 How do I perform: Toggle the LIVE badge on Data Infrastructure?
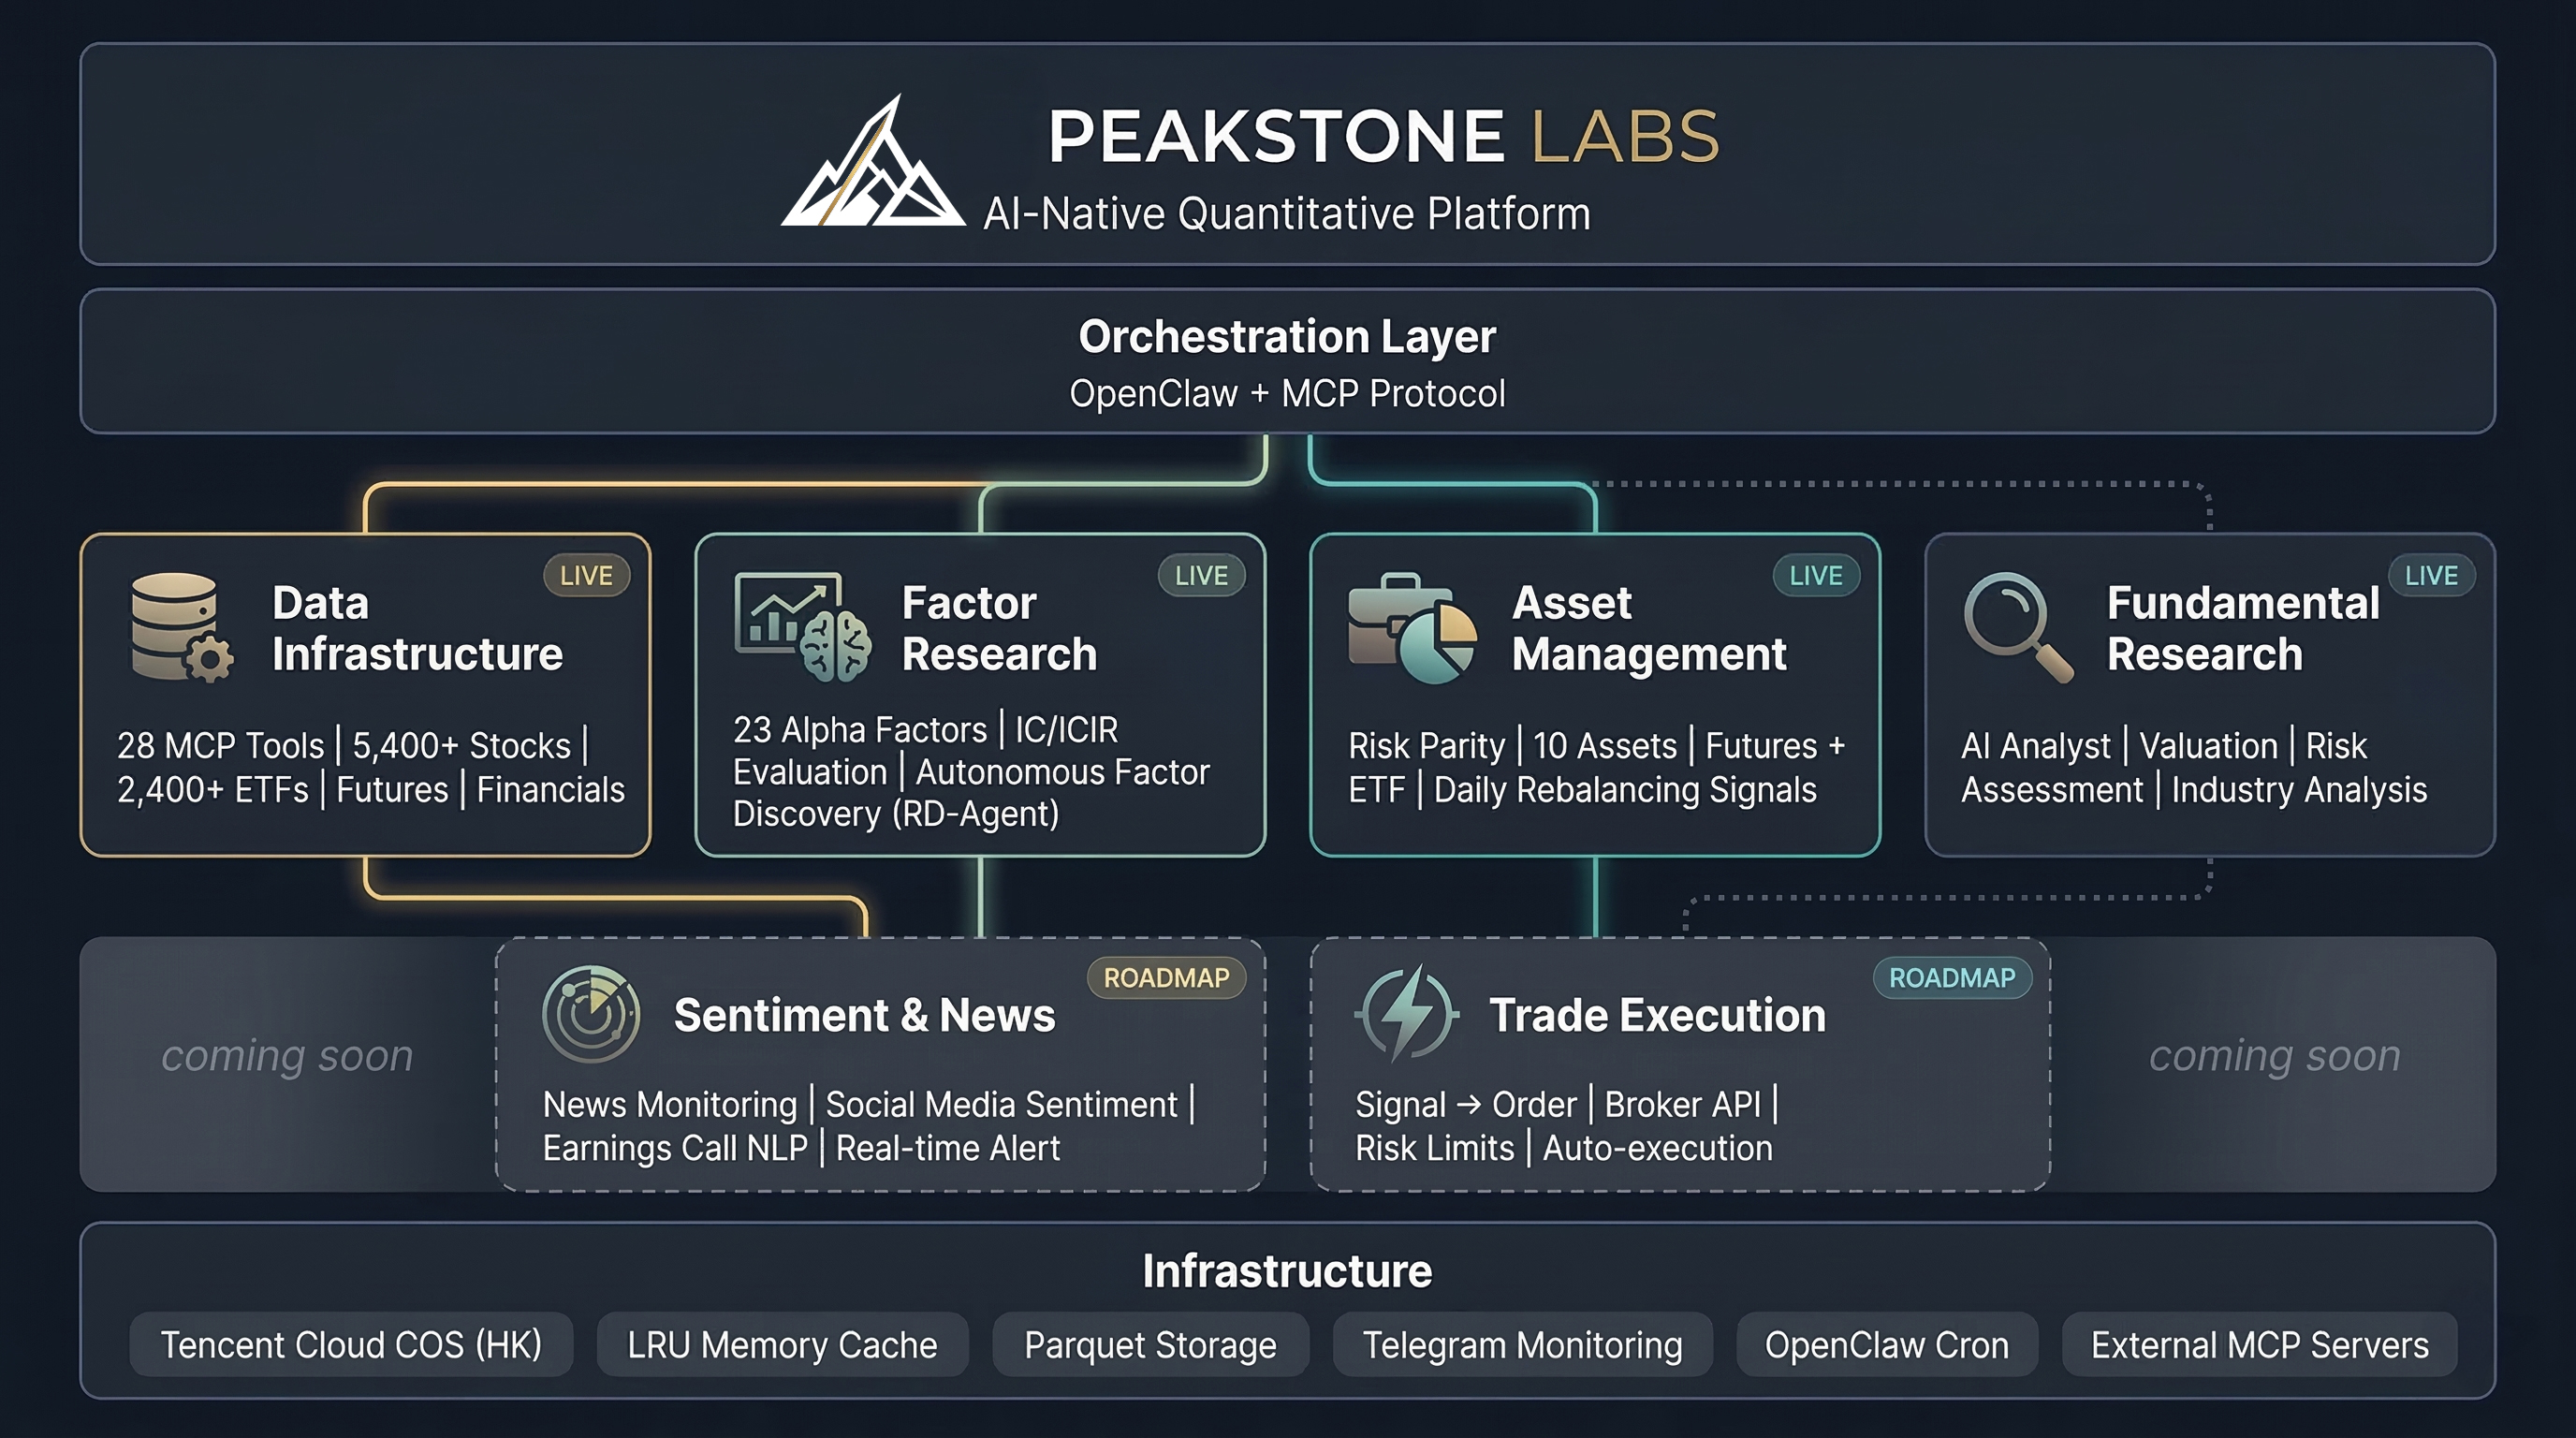click(585, 575)
